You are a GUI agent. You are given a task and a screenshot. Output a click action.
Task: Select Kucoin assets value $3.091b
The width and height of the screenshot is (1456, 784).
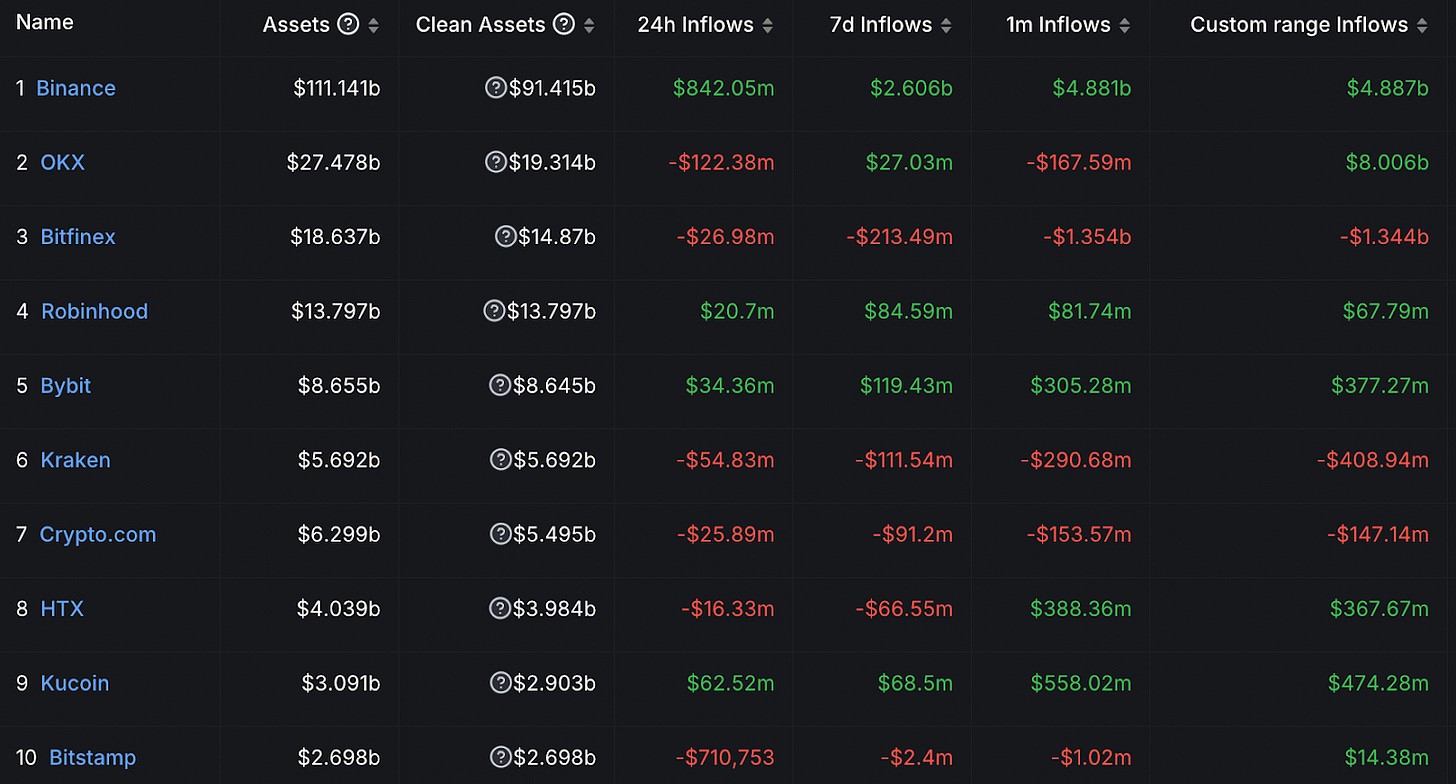[x=341, y=683]
